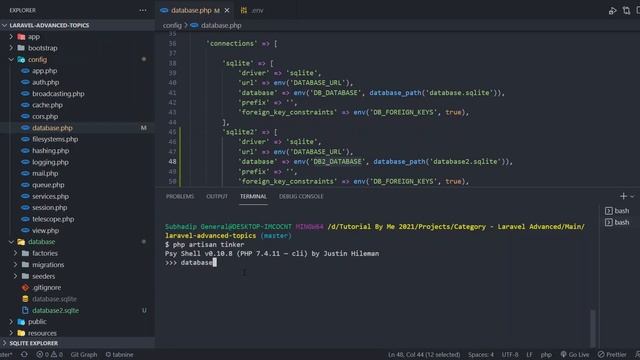Click database.php in the breadcrumb path
The height and width of the screenshot is (360, 640).
pyautogui.click(x=221, y=25)
